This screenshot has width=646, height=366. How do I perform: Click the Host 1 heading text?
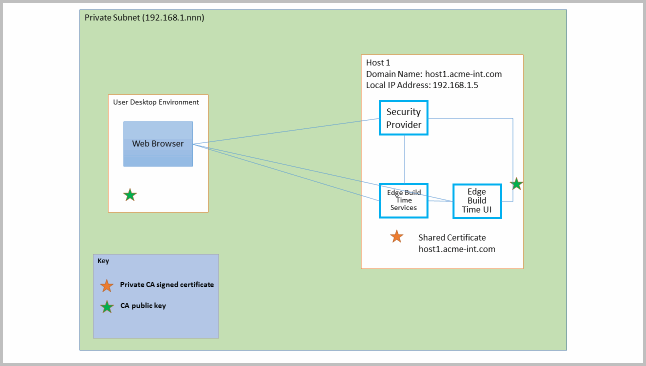point(378,63)
